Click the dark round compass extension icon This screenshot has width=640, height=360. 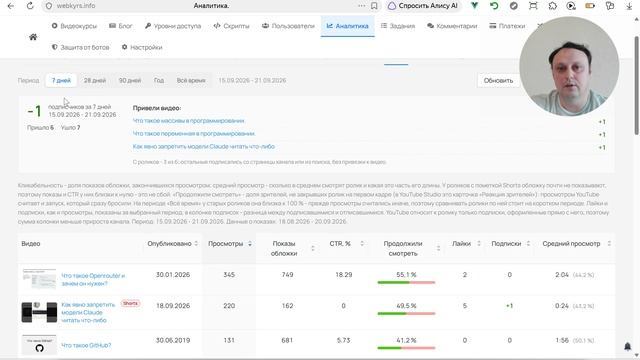click(514, 6)
